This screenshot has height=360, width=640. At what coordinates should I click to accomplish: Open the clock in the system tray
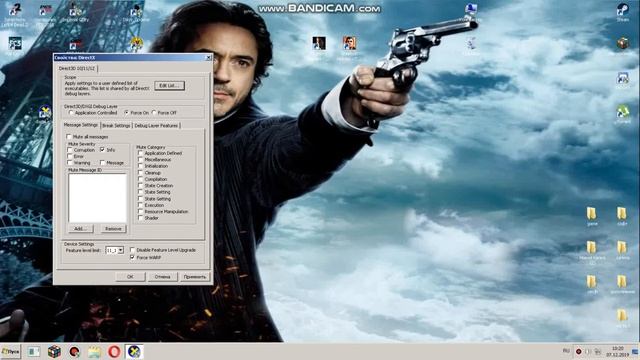[618, 351]
